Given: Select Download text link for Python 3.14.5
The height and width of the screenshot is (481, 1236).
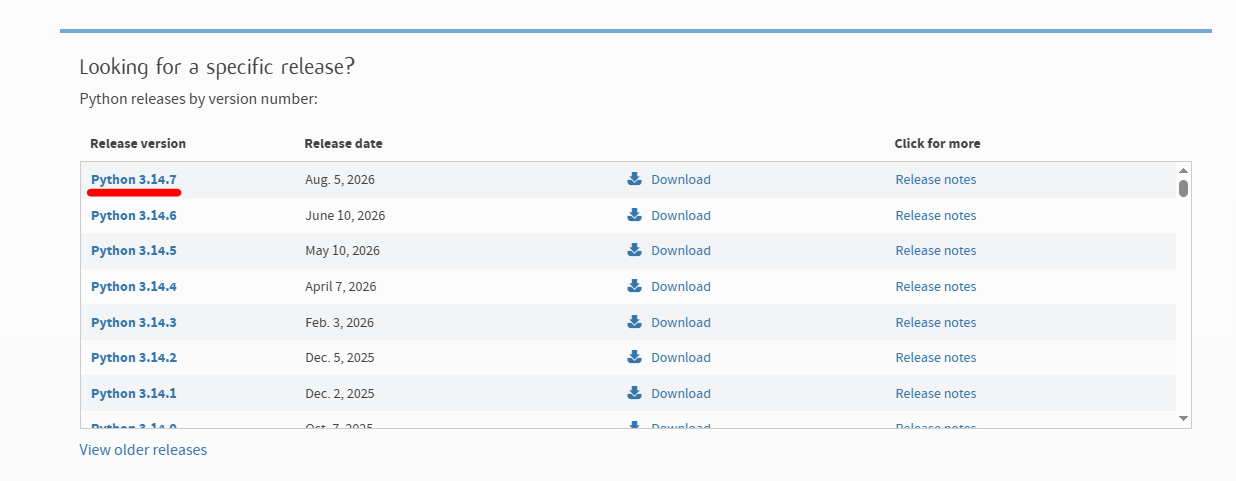Looking at the screenshot, I should tap(681, 250).
